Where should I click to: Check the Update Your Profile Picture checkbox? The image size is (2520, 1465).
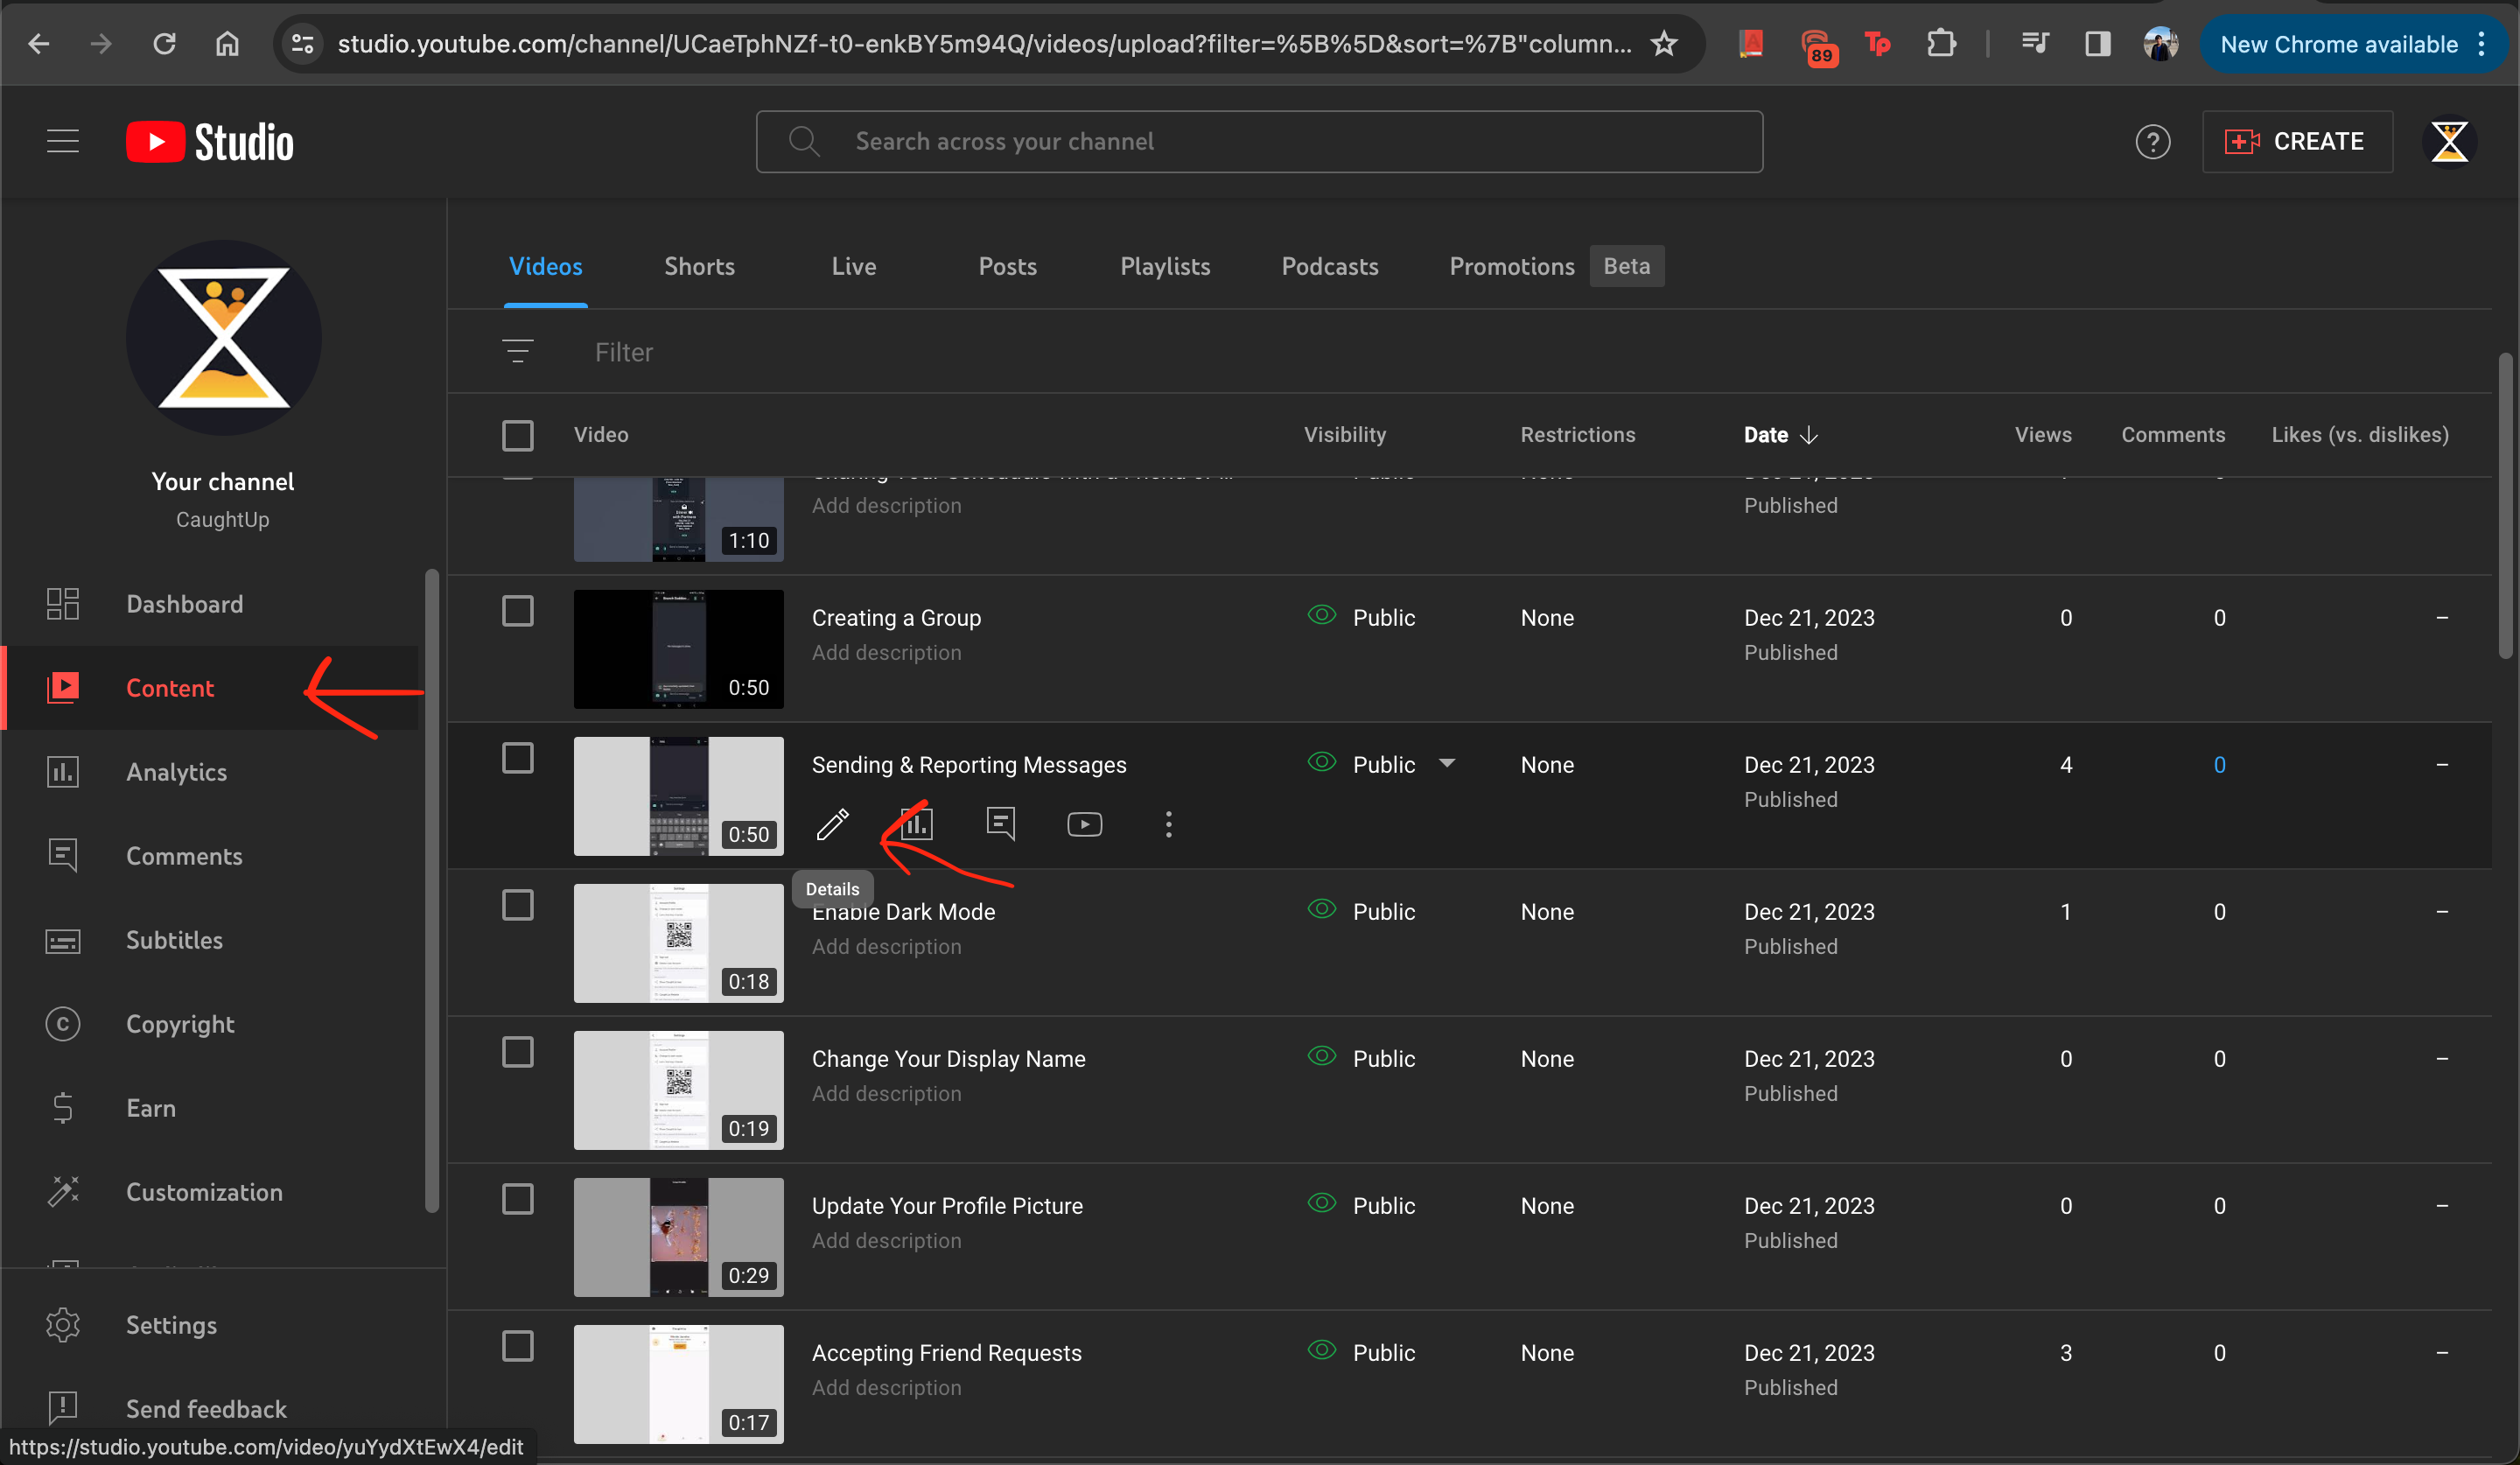[517, 1199]
